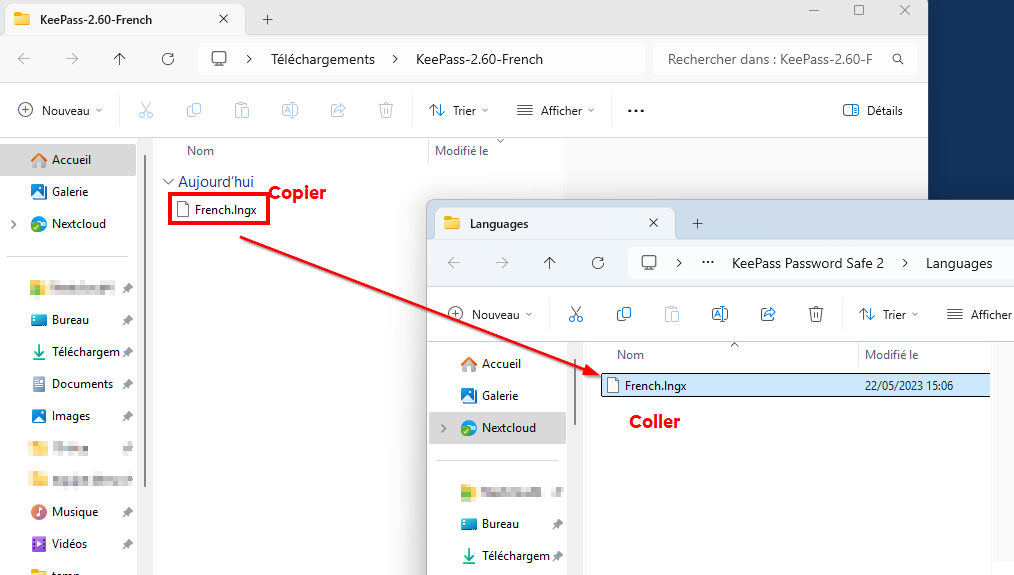Select French.lngx file in Languages folder
Viewport: 1014px width, 575px height.
pos(656,385)
